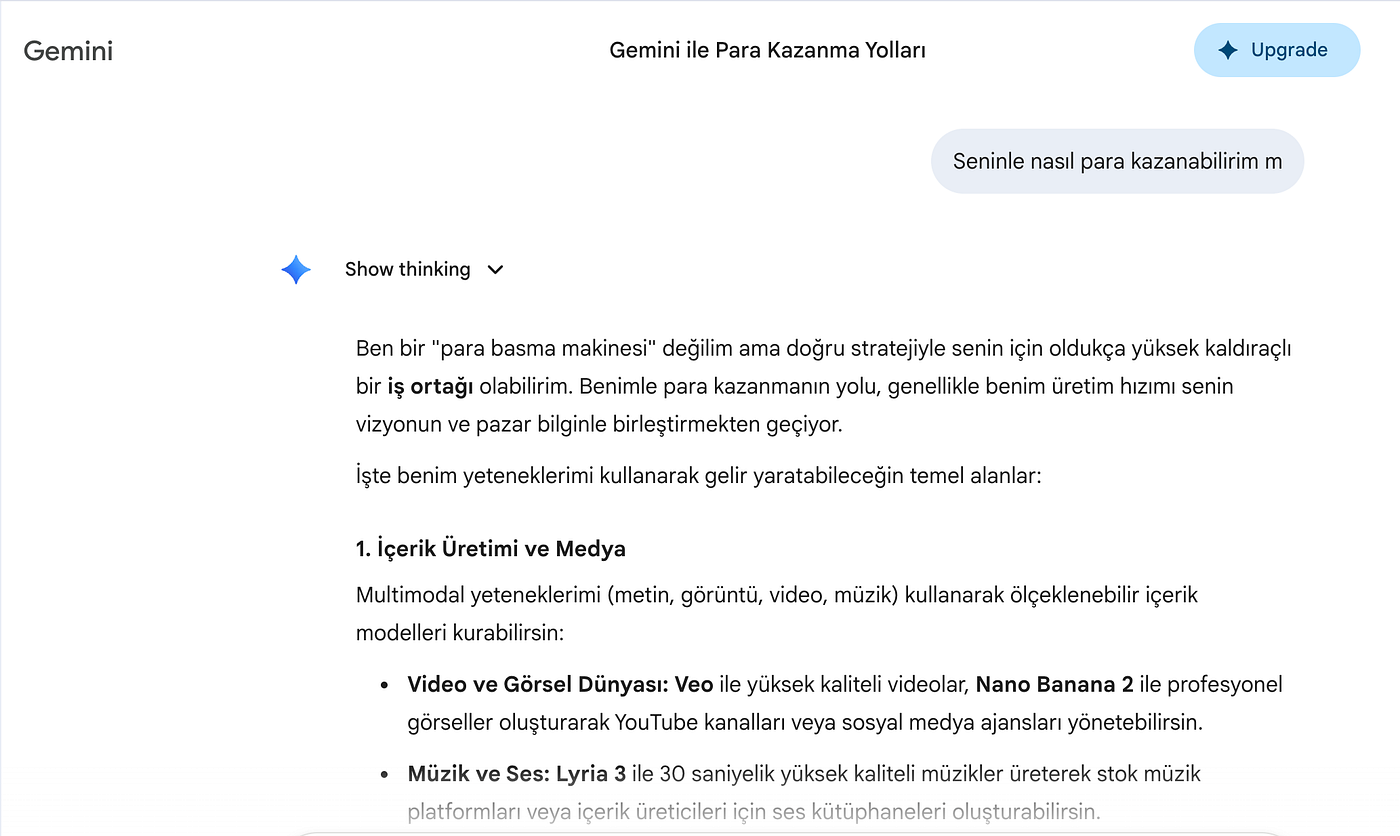
Task: Open the conversation title Gemini ile Para Kazanma Yolları
Action: (767, 50)
